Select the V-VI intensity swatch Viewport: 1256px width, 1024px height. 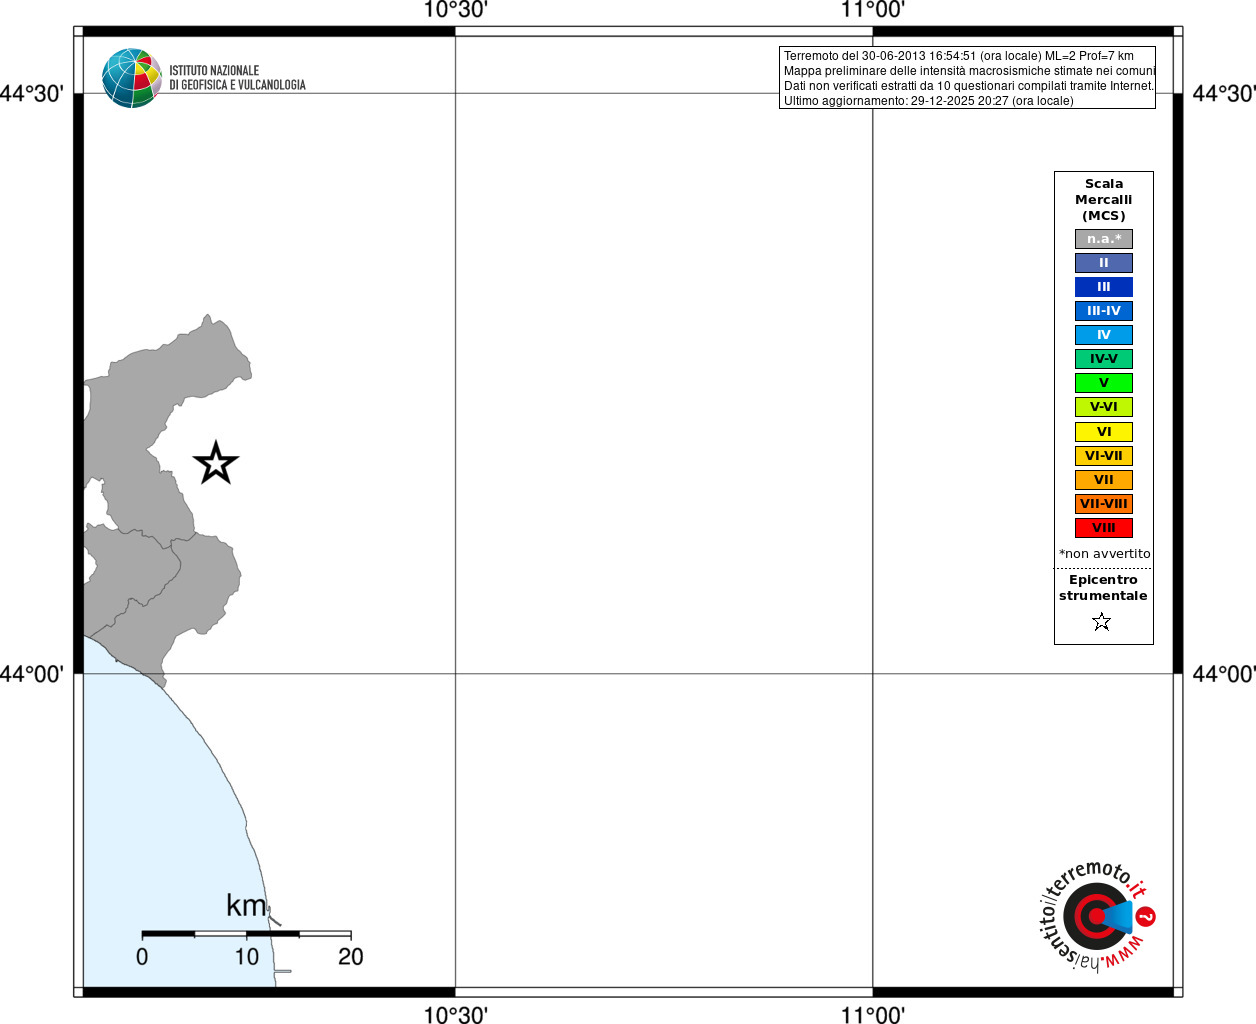click(x=1104, y=407)
